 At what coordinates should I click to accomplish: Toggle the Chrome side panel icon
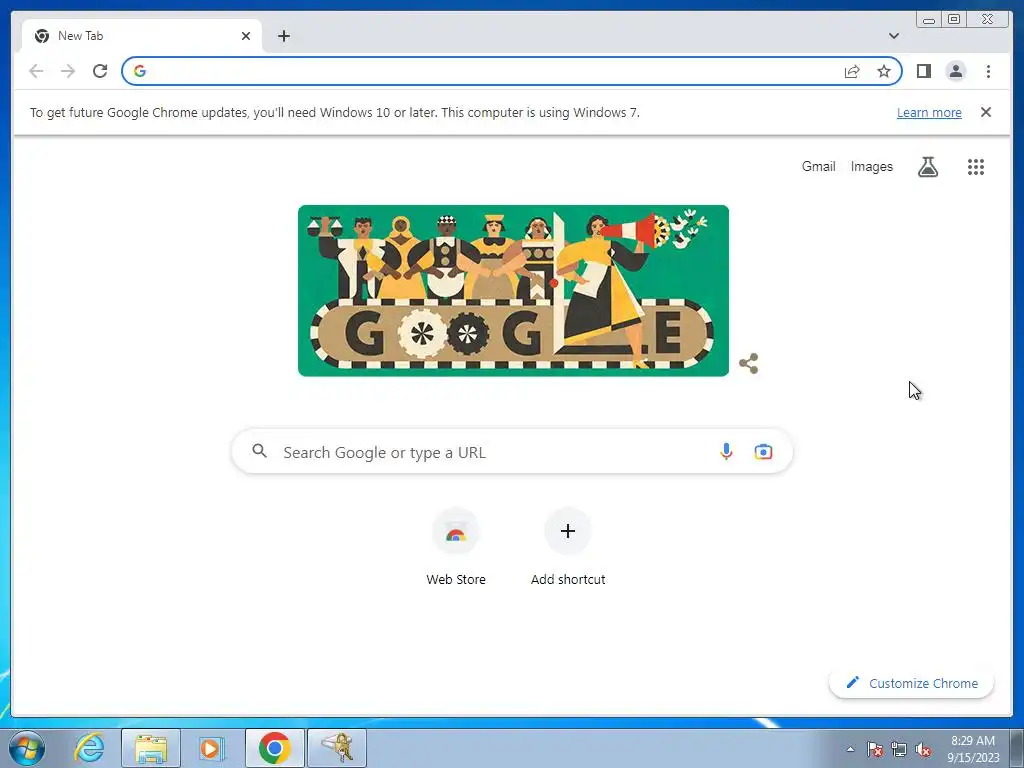pyautogui.click(x=923, y=71)
